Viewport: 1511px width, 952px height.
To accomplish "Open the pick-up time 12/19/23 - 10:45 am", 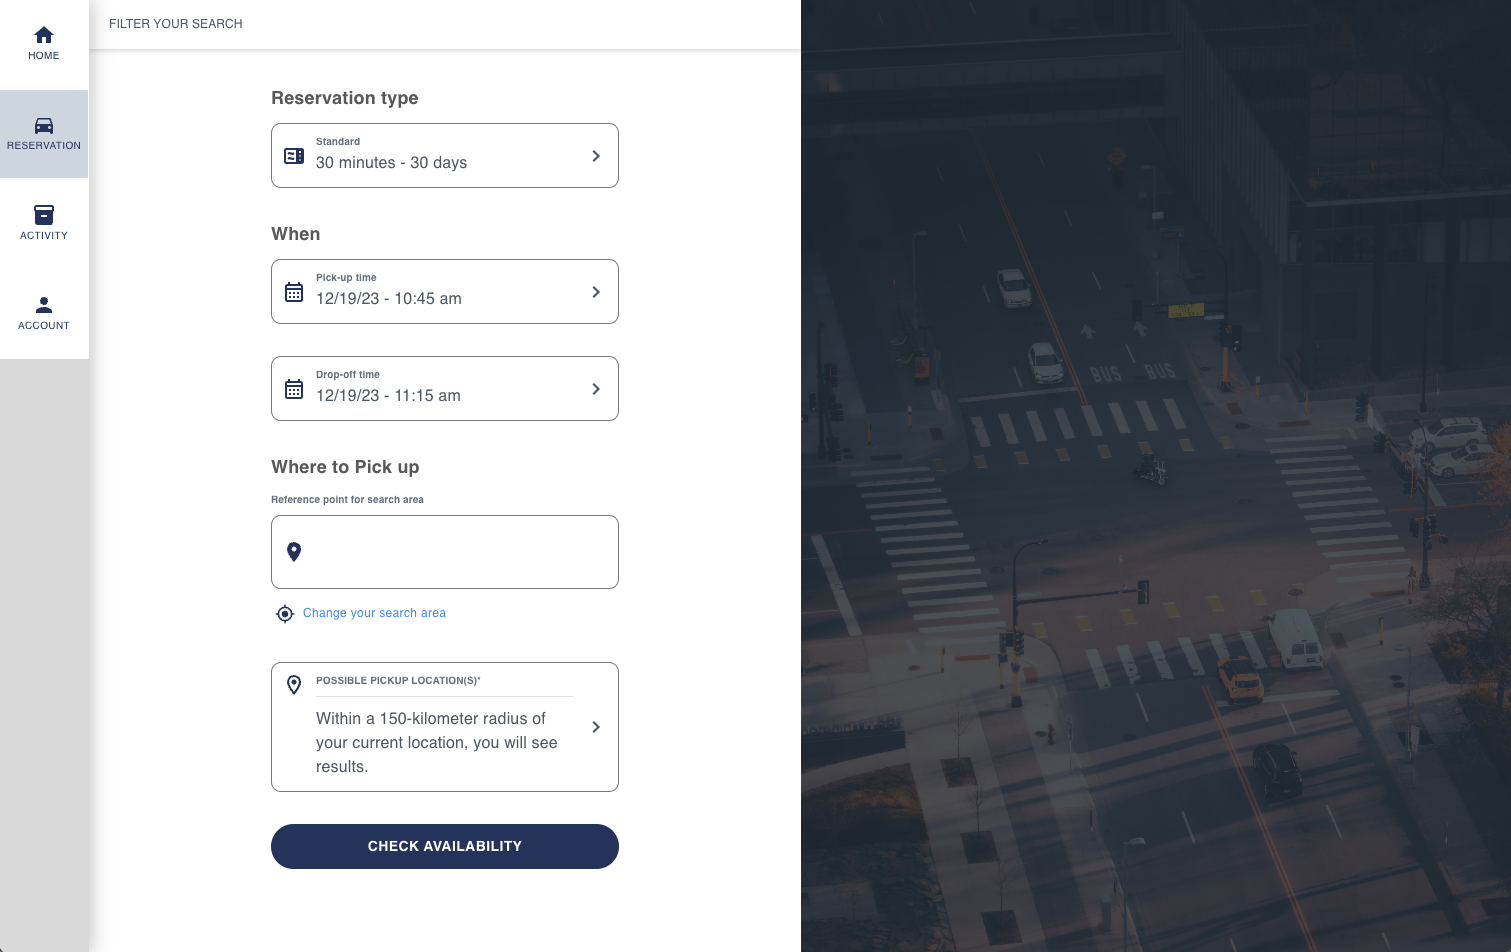I will 445,292.
